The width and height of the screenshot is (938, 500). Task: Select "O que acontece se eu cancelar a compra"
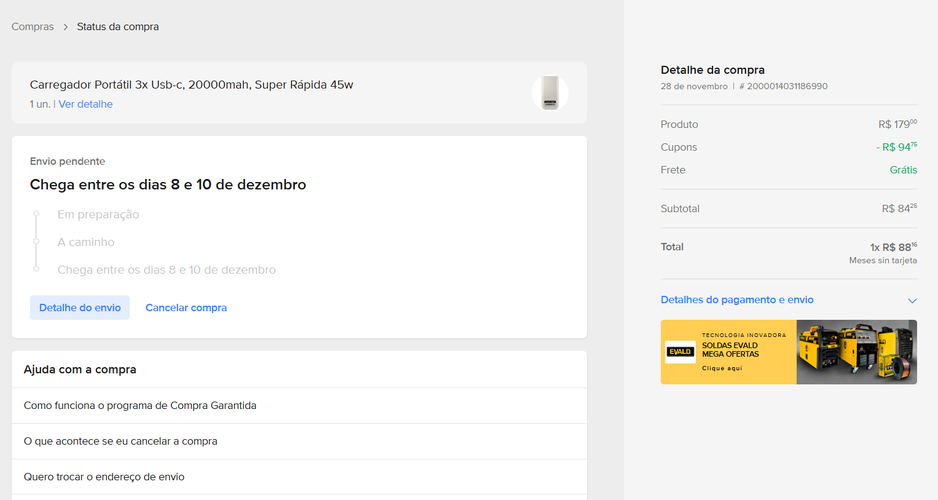121,441
